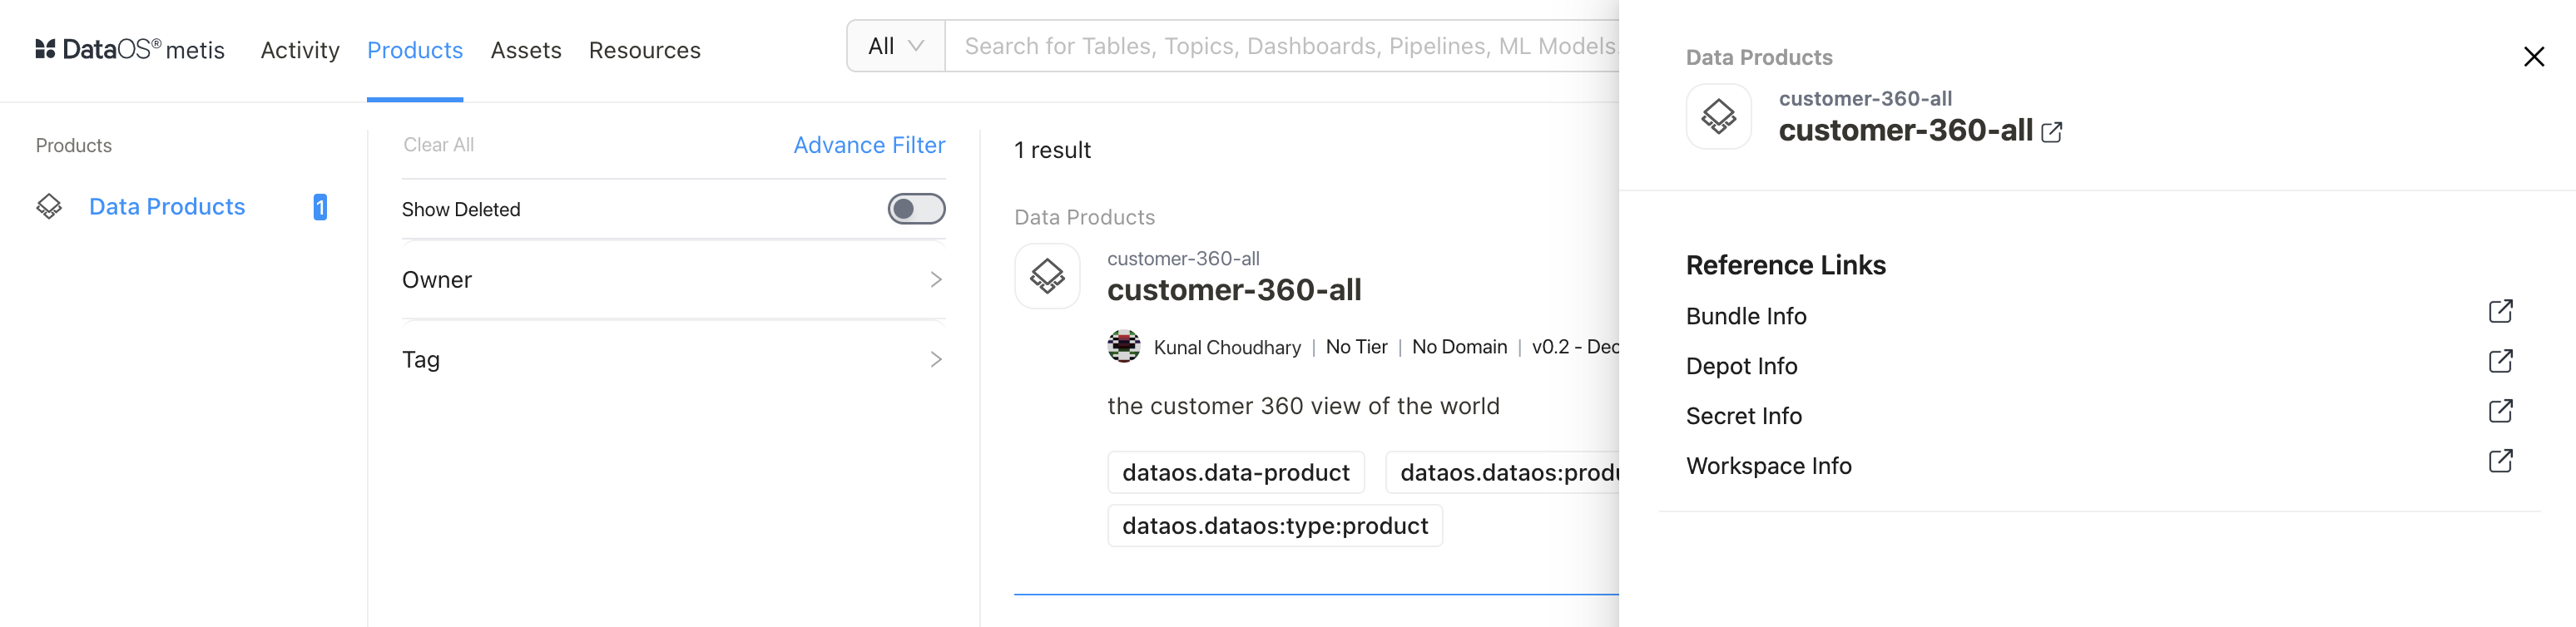Viewport: 2576px width, 627px height.
Task: Select Data Products in the sidebar
Action: [167, 207]
